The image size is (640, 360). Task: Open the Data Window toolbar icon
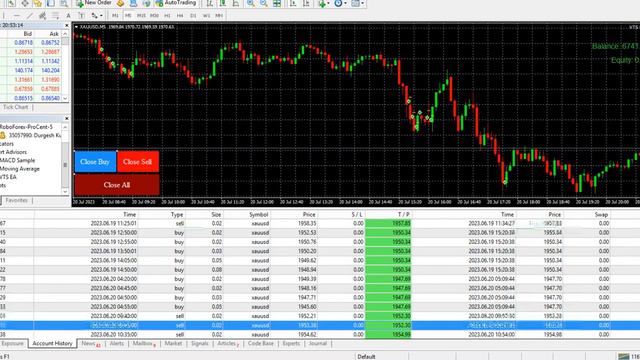coord(25,3)
